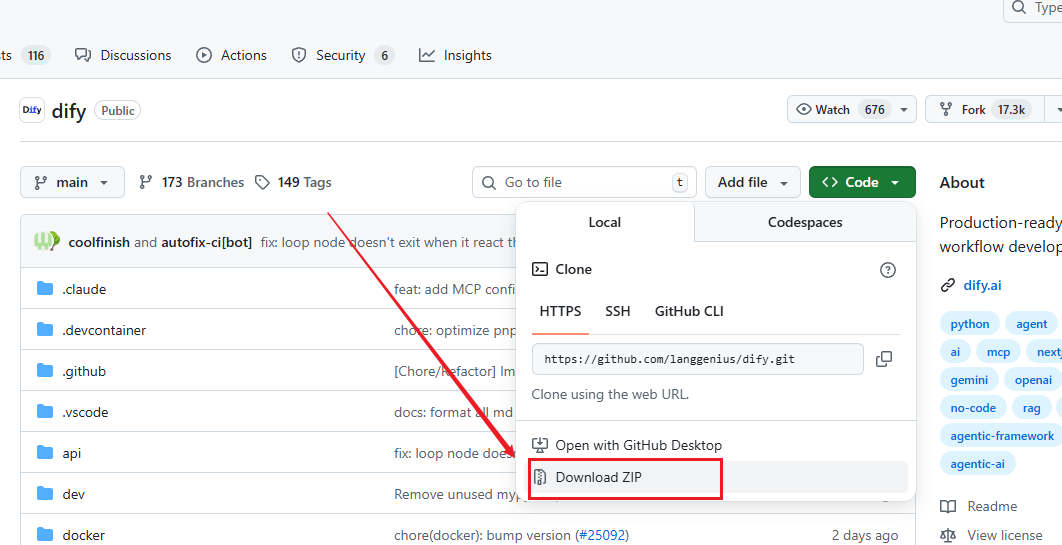Click the docker commit message text
This screenshot has width=1062, height=545.
482,536
